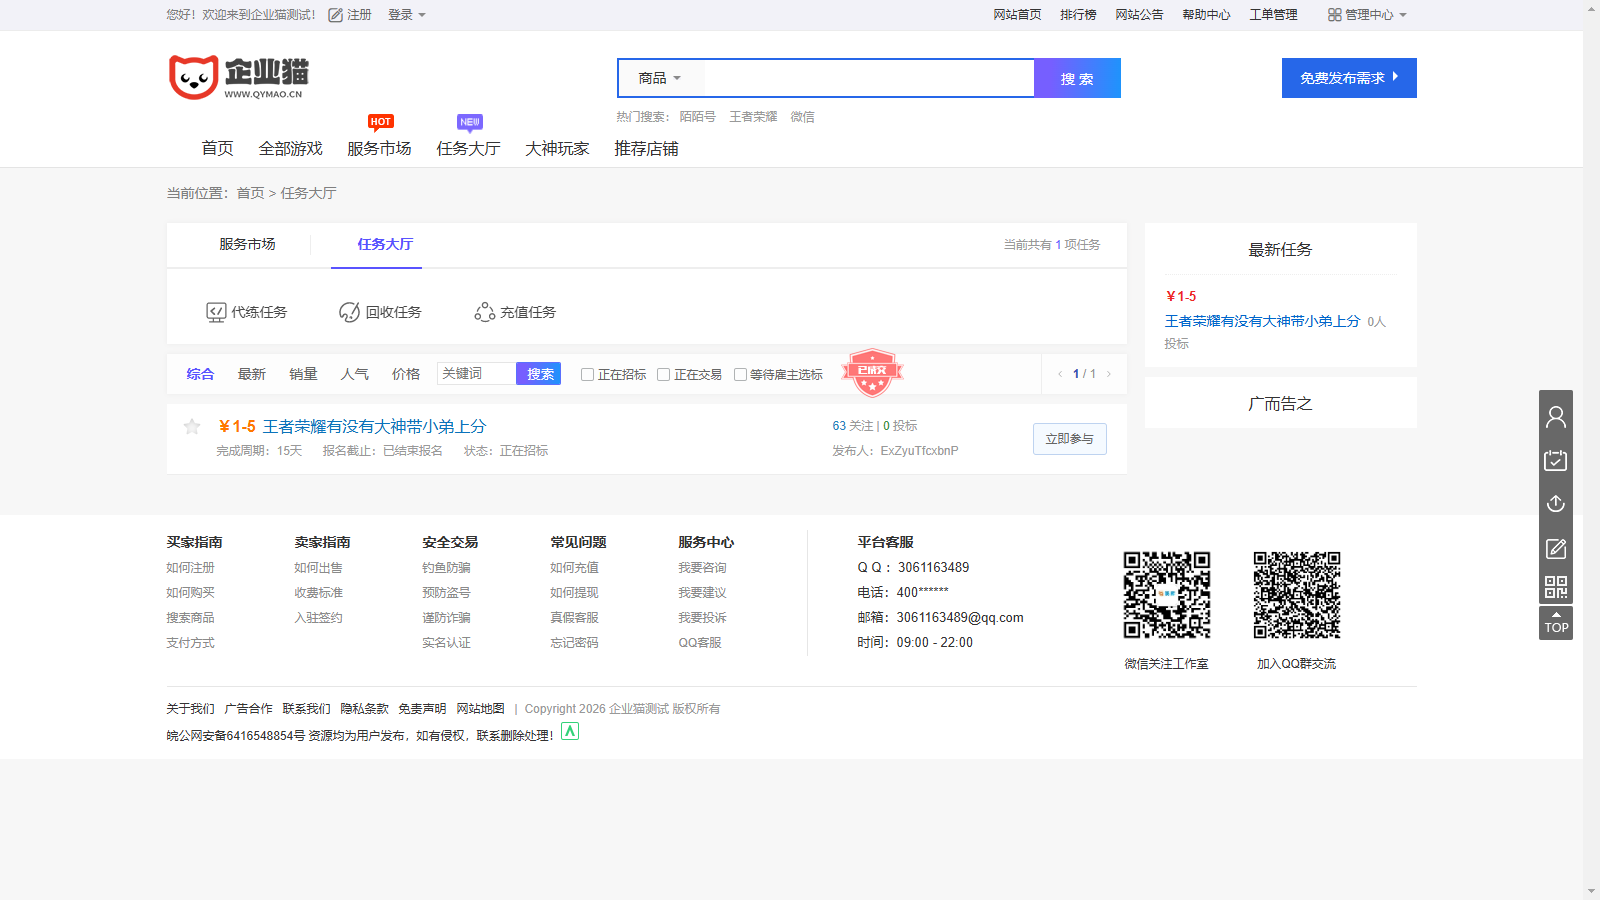
Task: Click the upload icon in right sidebar
Action: (x=1555, y=503)
